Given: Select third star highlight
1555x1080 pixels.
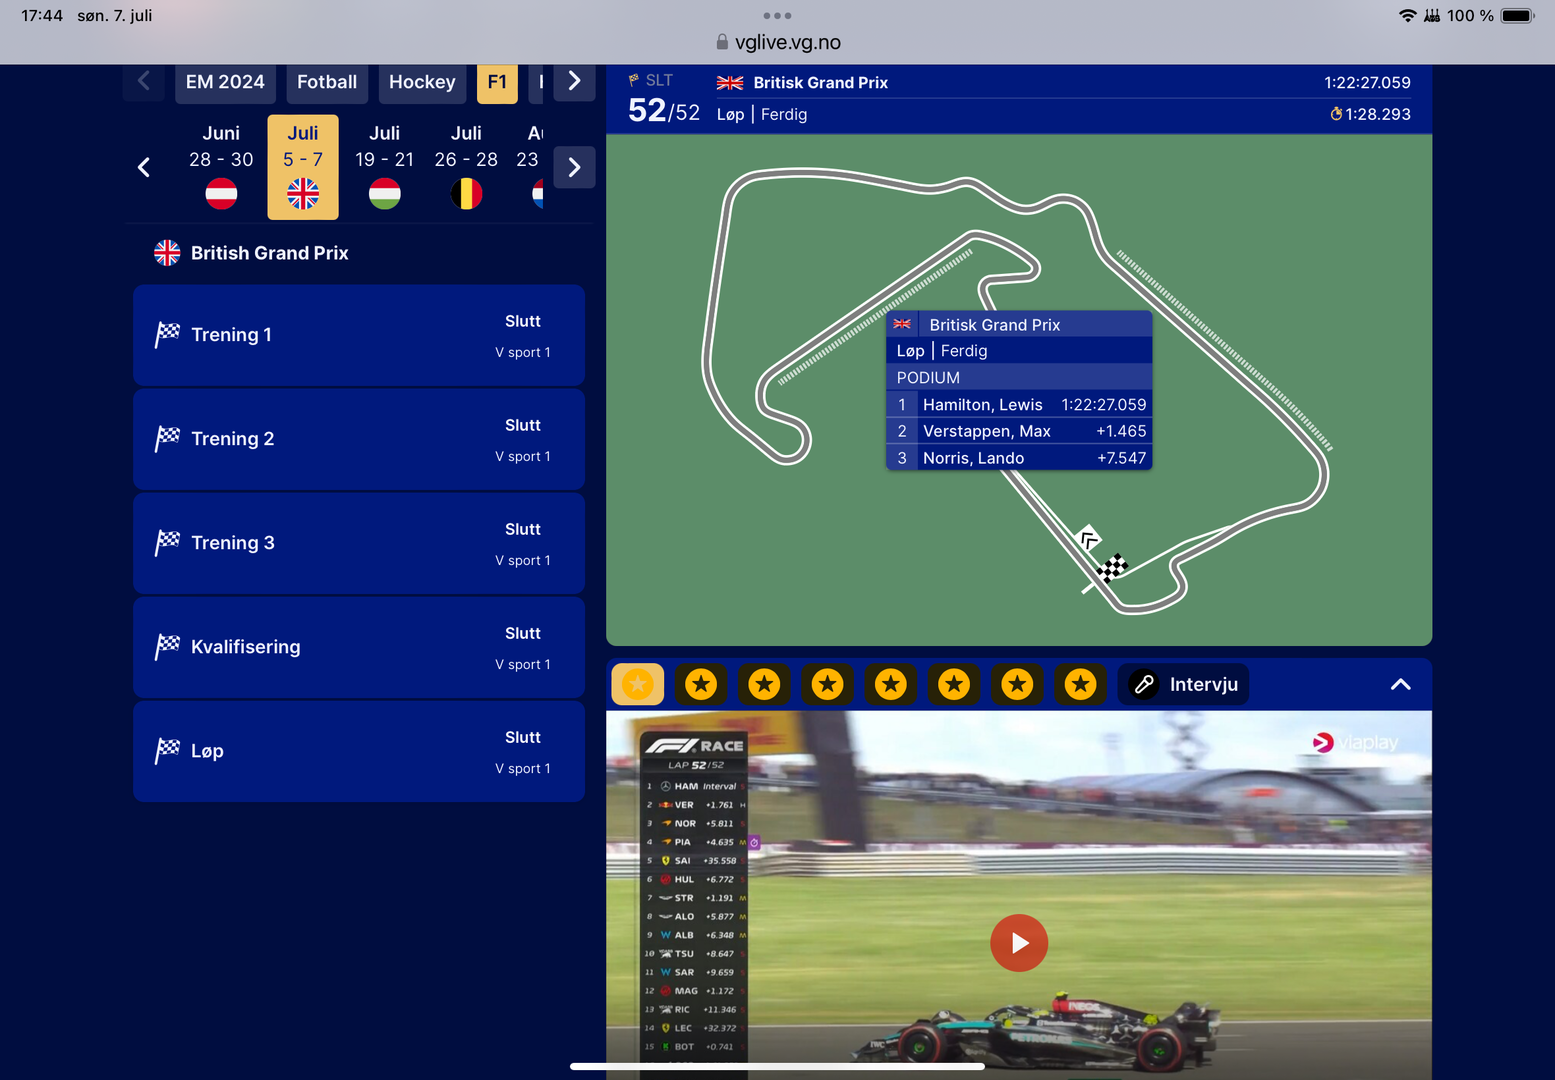Looking at the screenshot, I should [x=765, y=684].
